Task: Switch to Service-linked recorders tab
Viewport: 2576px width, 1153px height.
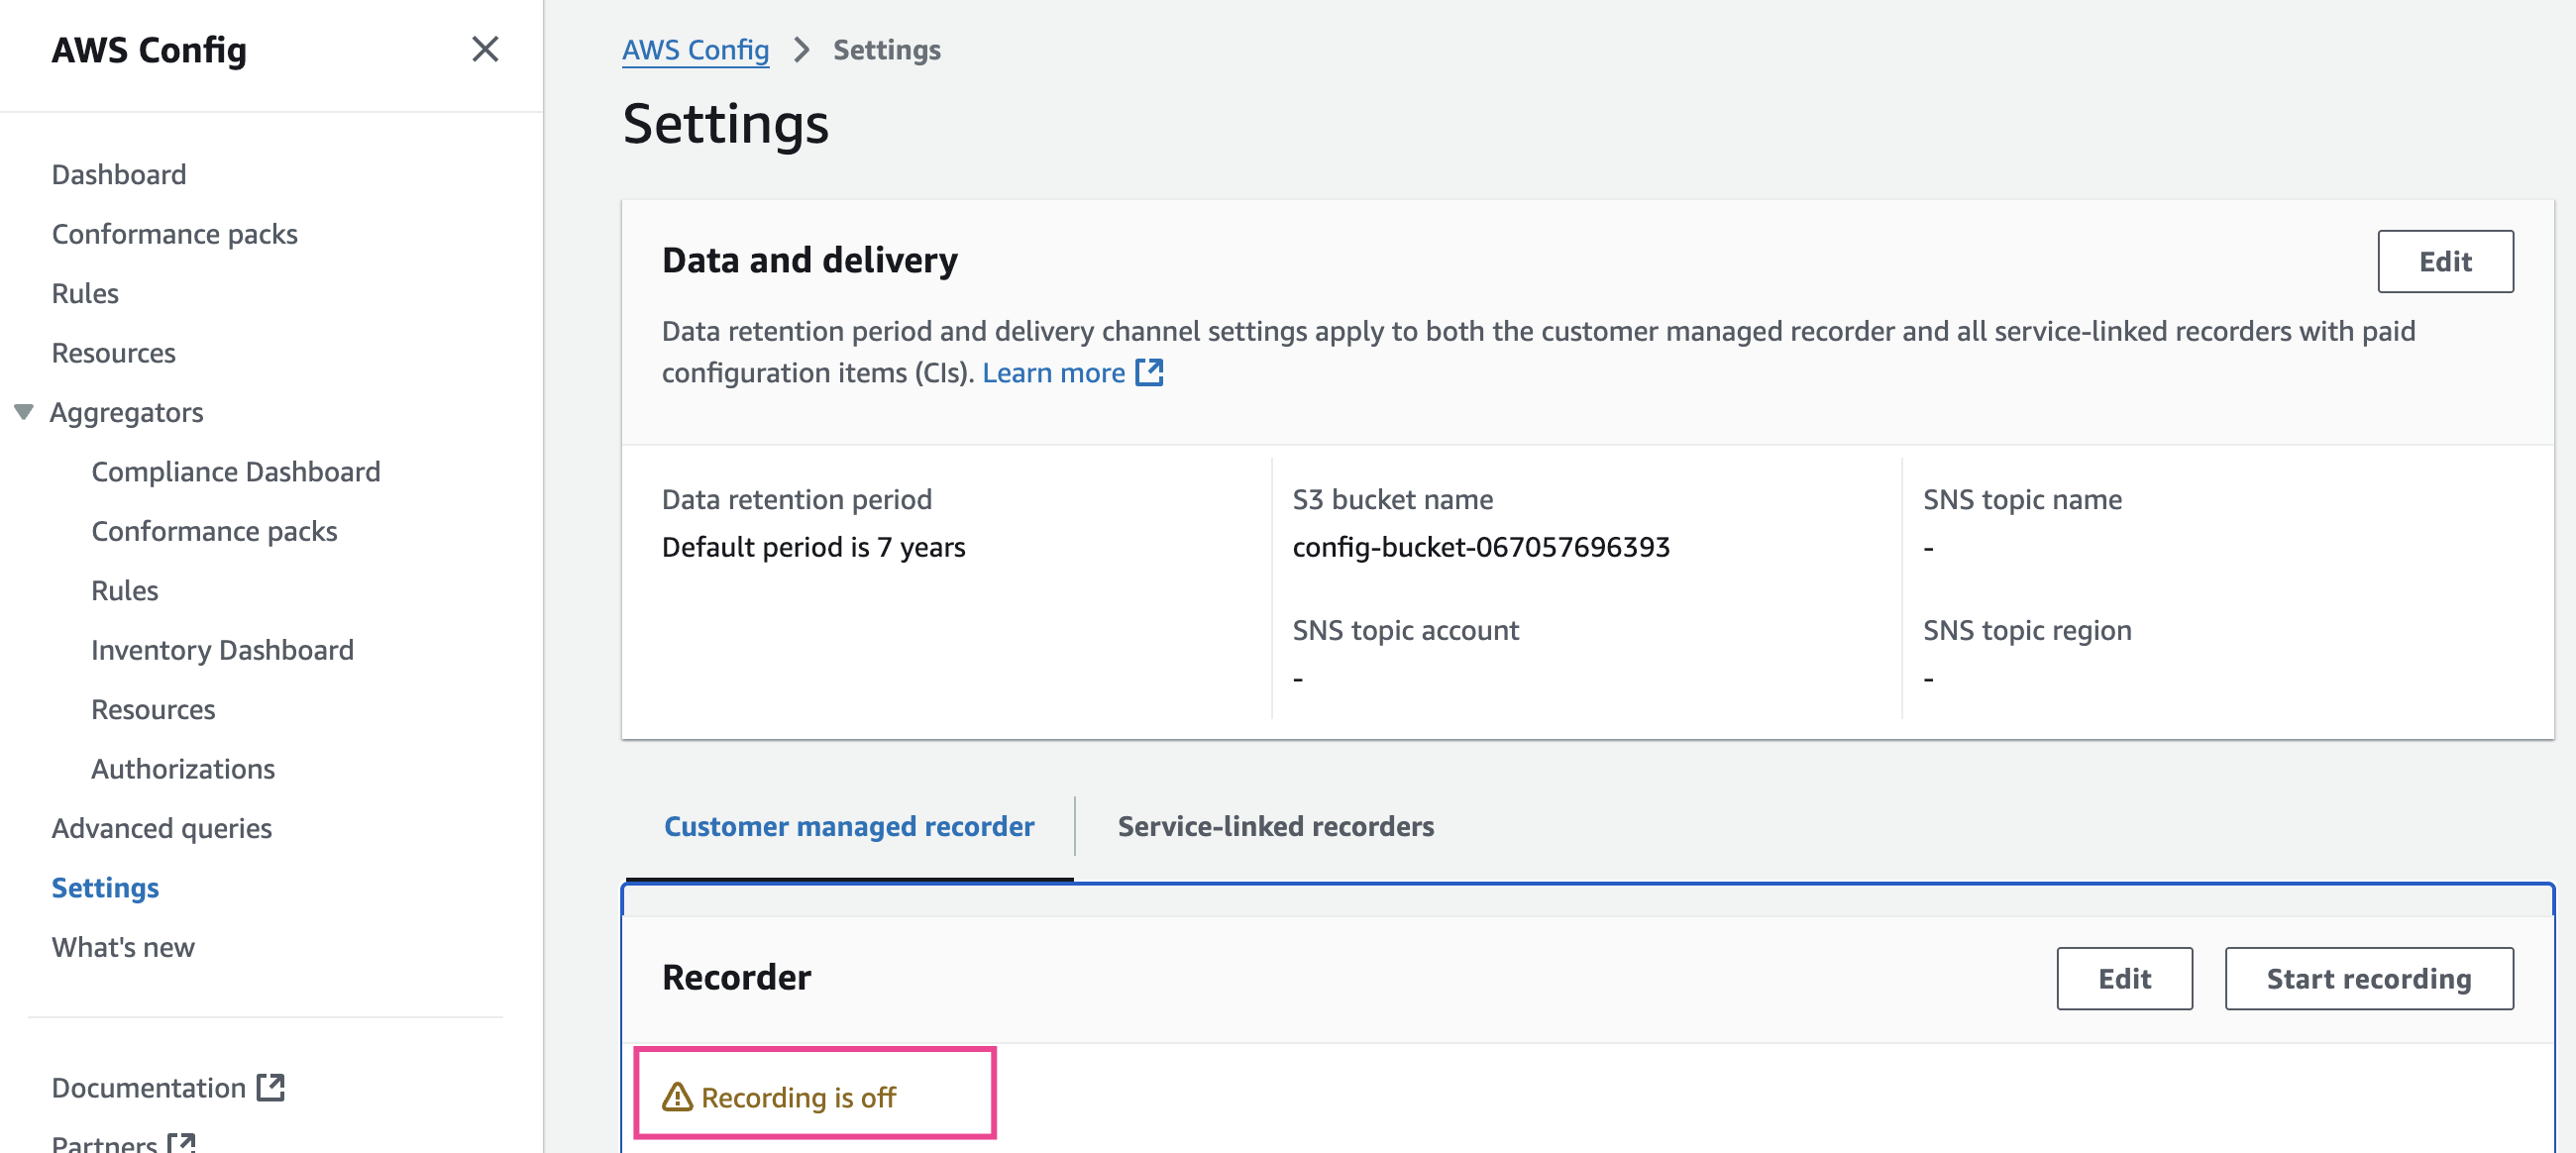Action: [1275, 826]
